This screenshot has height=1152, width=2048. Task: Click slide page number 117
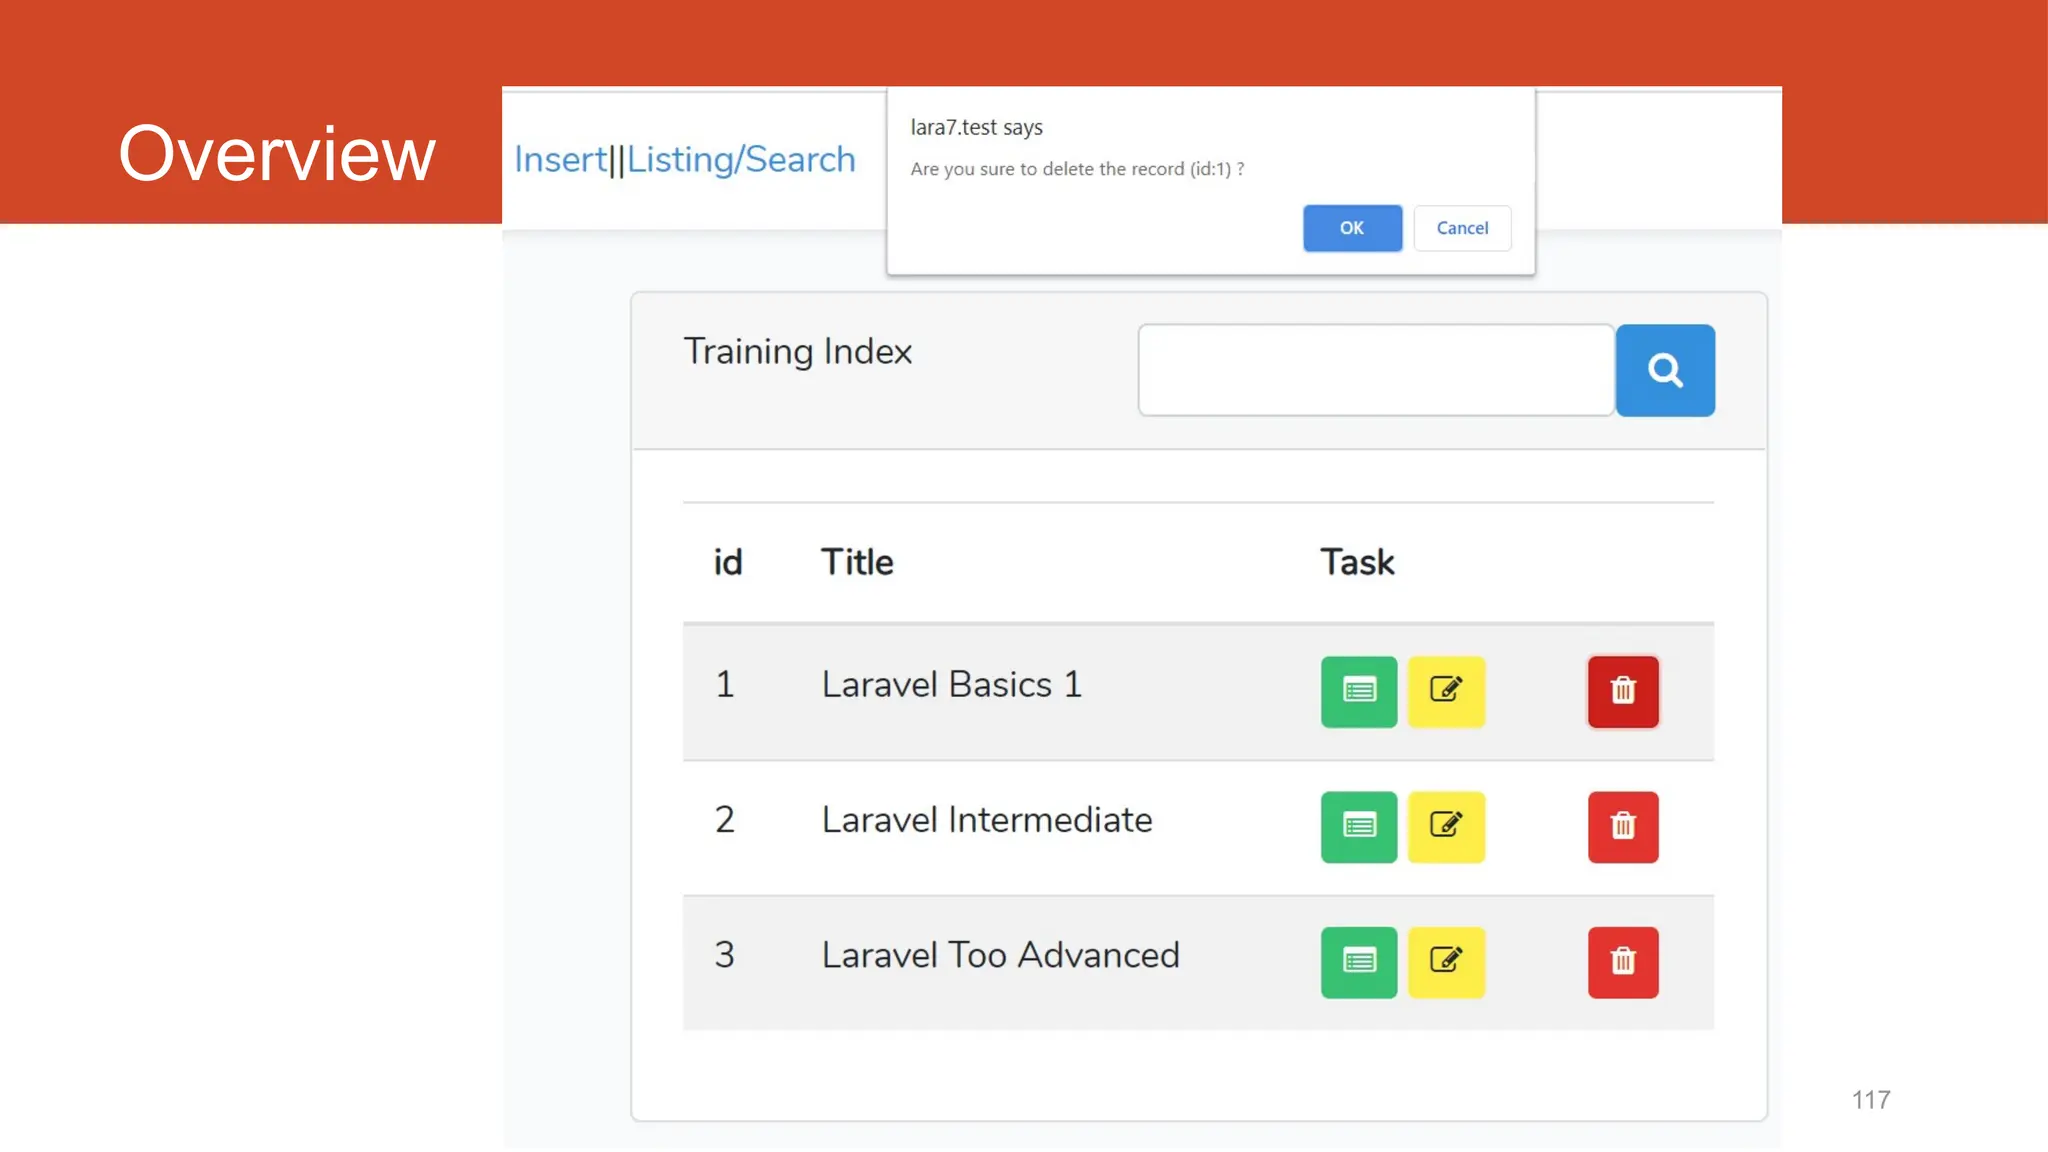click(x=1871, y=1100)
